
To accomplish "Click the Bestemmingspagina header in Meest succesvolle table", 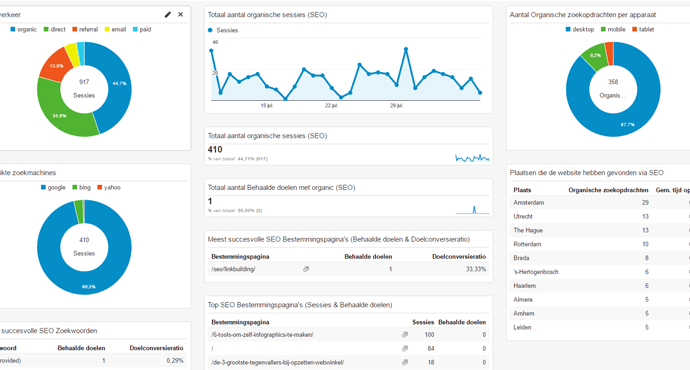I will coord(240,256).
